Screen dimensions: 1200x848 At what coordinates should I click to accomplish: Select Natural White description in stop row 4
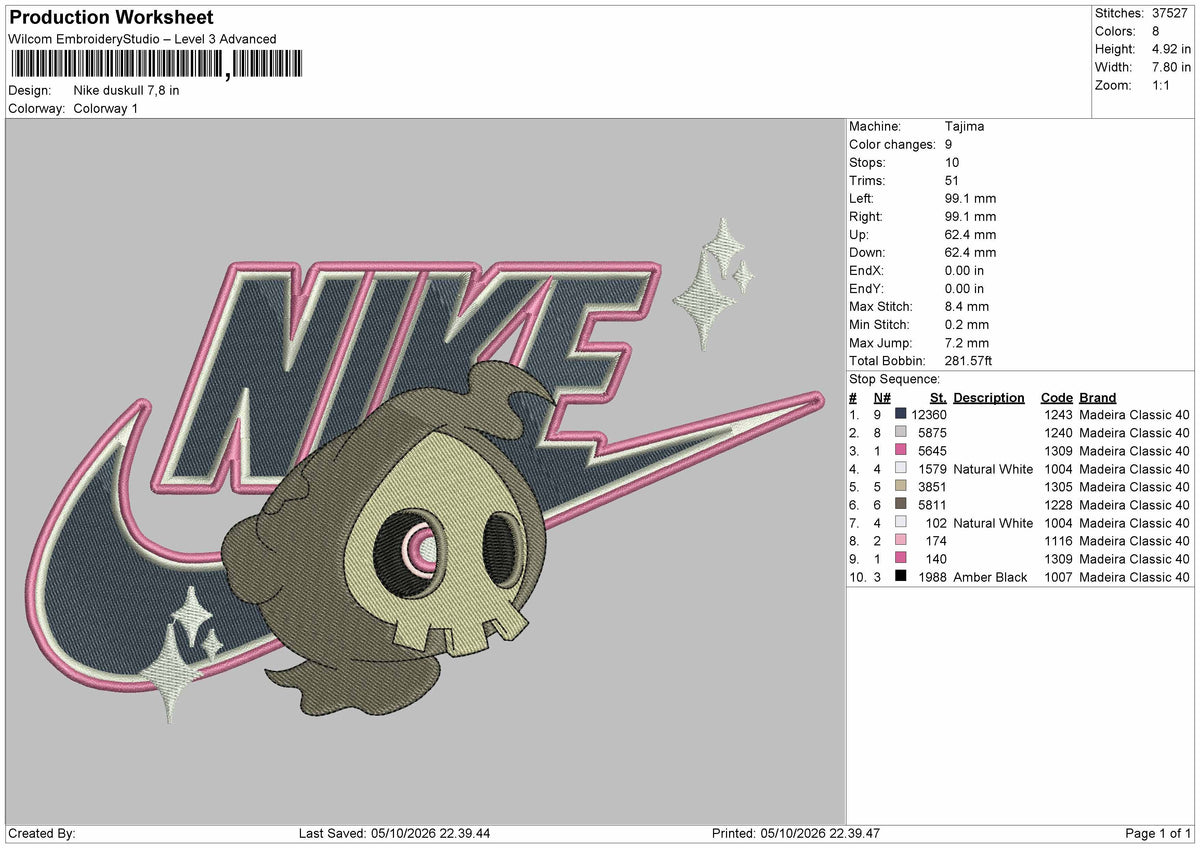993,469
